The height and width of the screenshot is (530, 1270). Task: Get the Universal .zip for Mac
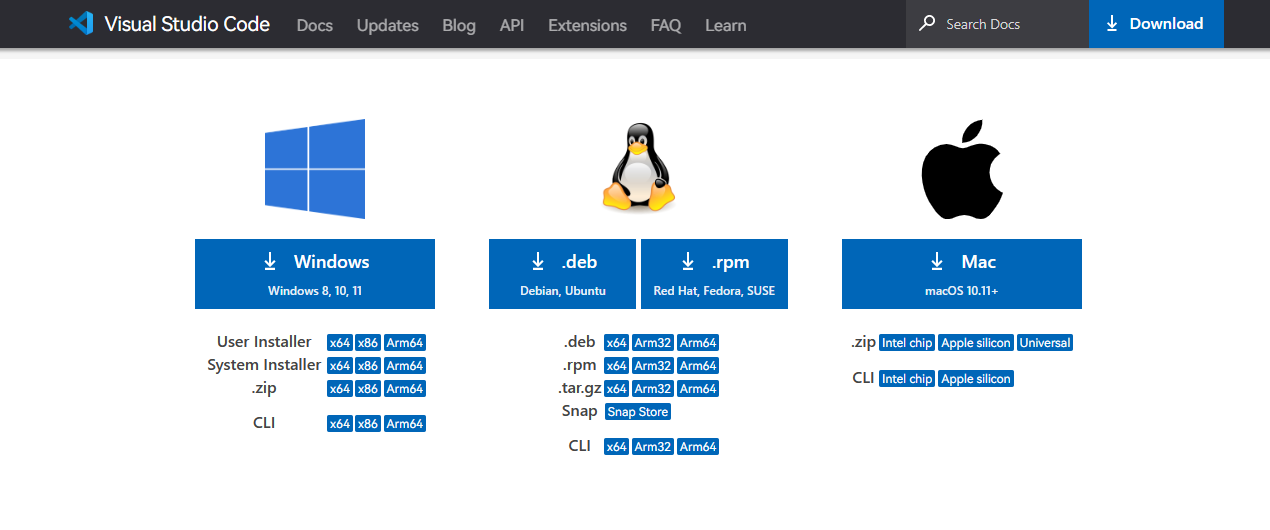(x=1045, y=343)
